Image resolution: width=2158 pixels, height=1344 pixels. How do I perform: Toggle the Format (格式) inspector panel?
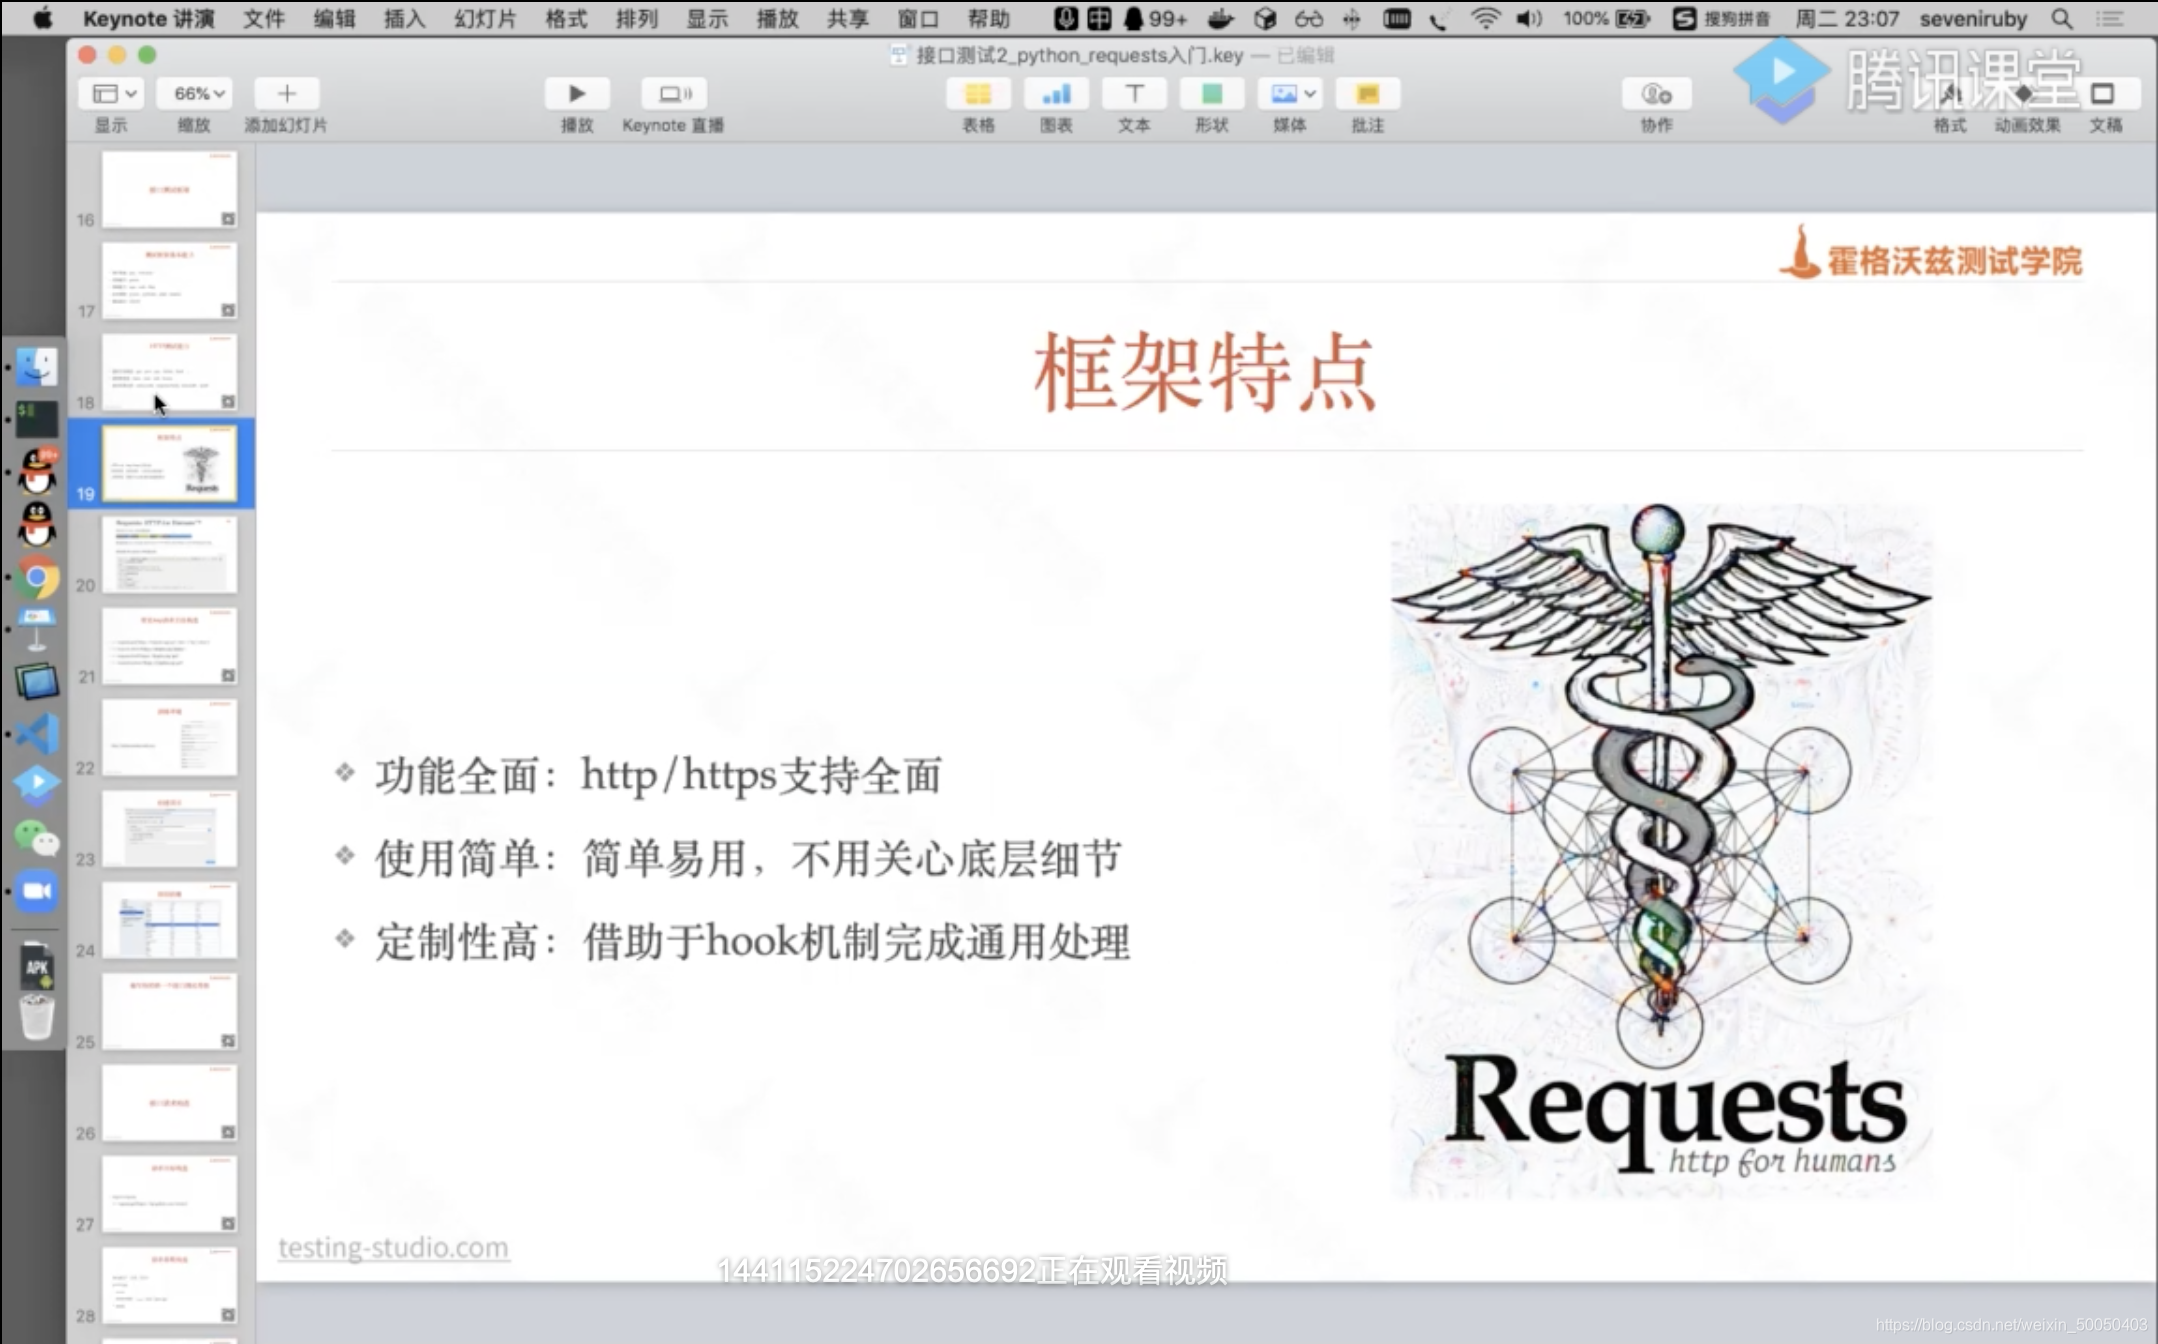(x=1949, y=94)
